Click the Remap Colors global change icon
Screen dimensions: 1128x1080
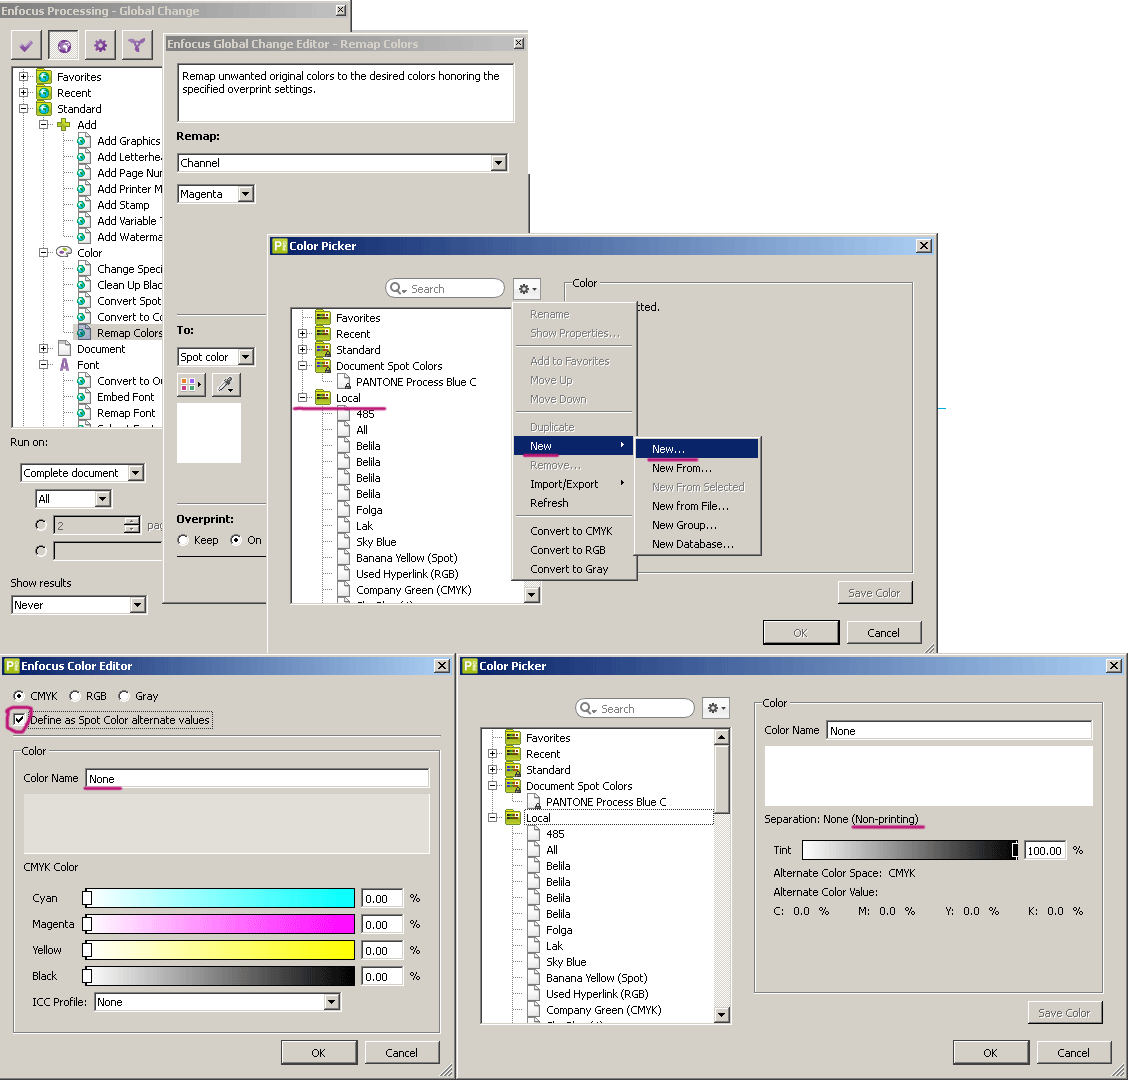tap(84, 332)
